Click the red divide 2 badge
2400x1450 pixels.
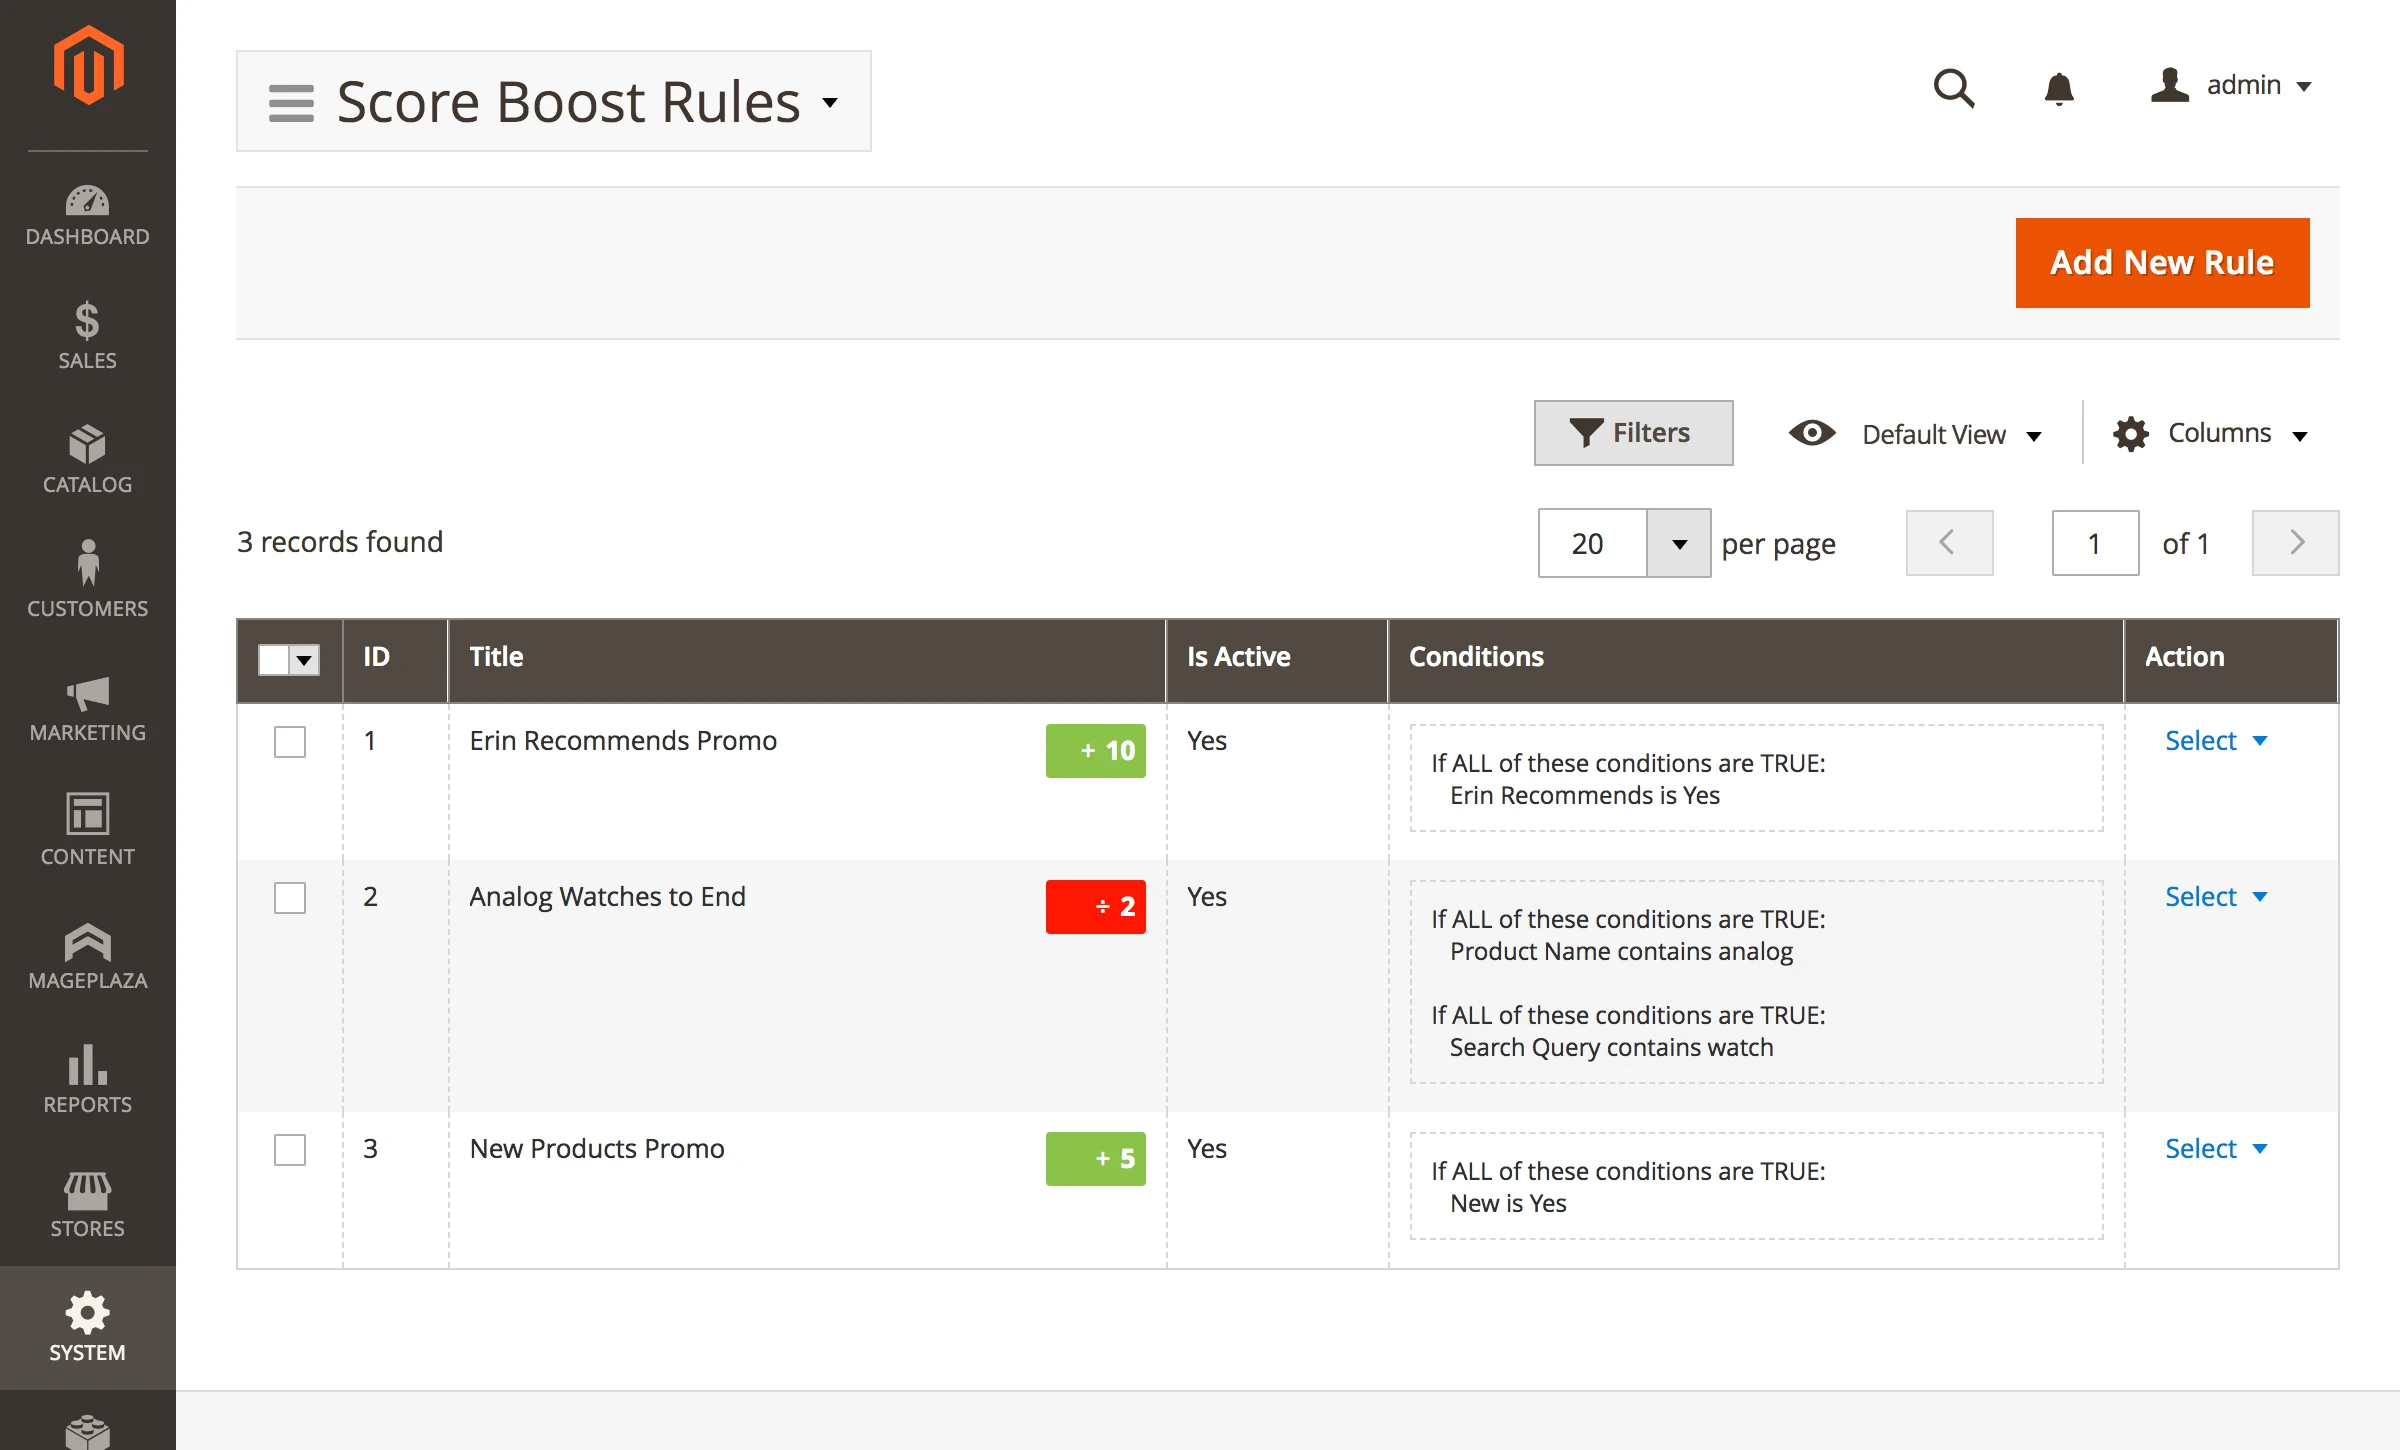coord(1095,907)
